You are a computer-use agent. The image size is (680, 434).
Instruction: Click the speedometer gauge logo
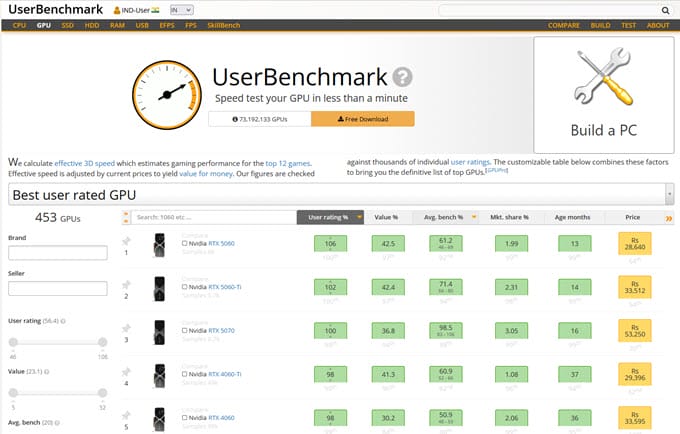tap(167, 95)
